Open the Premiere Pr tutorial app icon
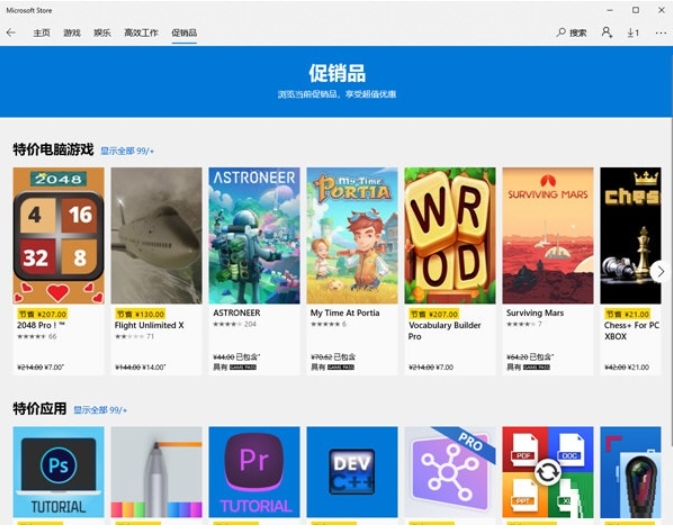This screenshot has width=673, height=529. 254,472
